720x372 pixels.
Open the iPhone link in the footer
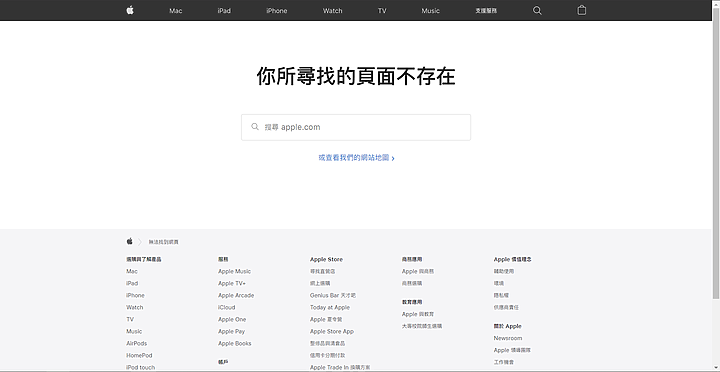(x=135, y=295)
